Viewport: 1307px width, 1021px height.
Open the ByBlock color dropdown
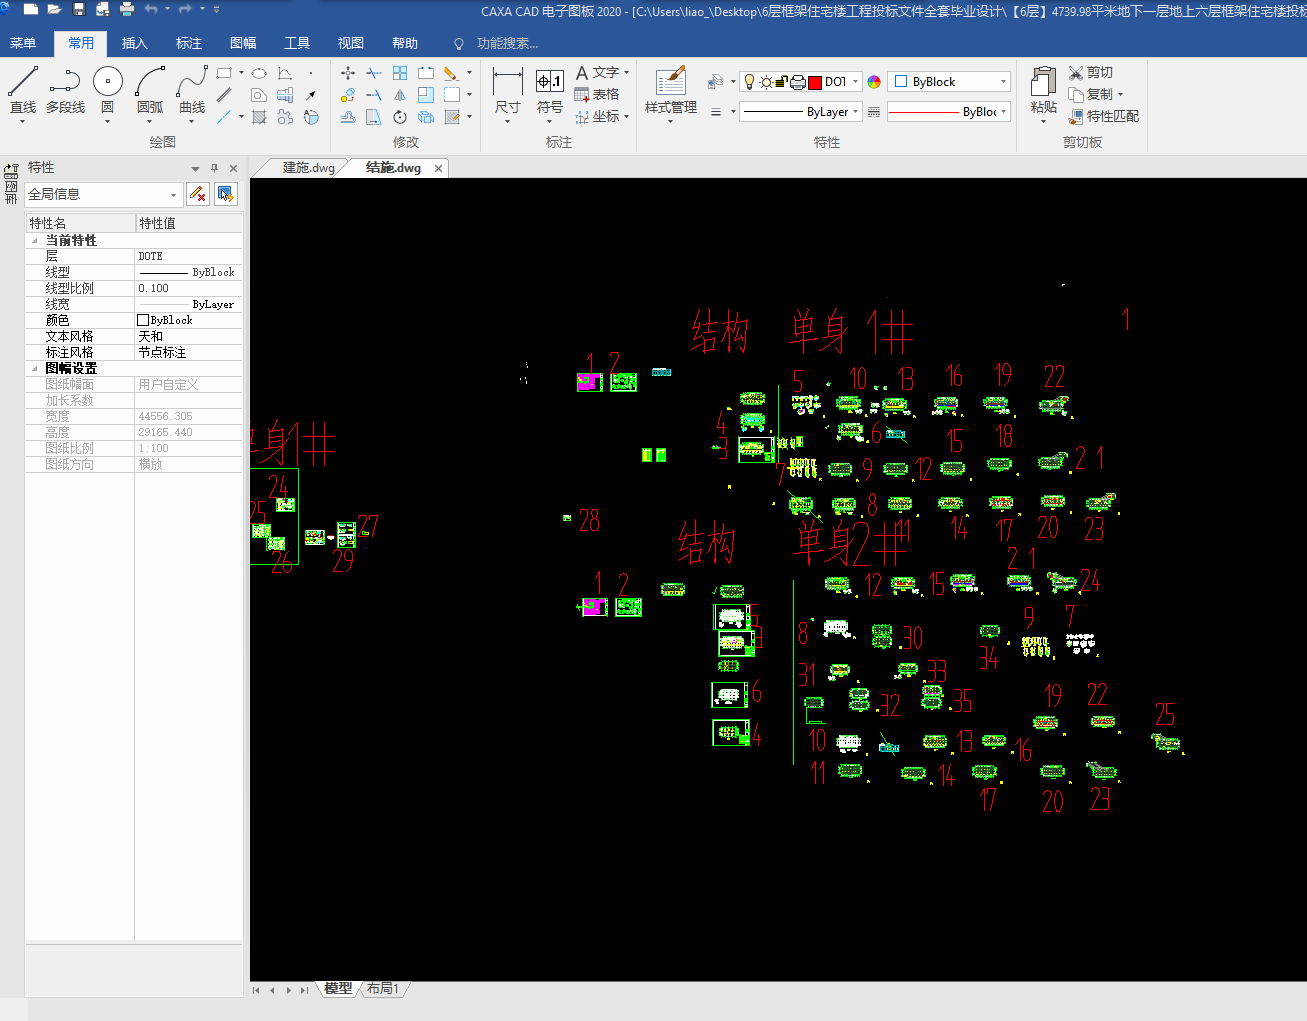(x=949, y=82)
